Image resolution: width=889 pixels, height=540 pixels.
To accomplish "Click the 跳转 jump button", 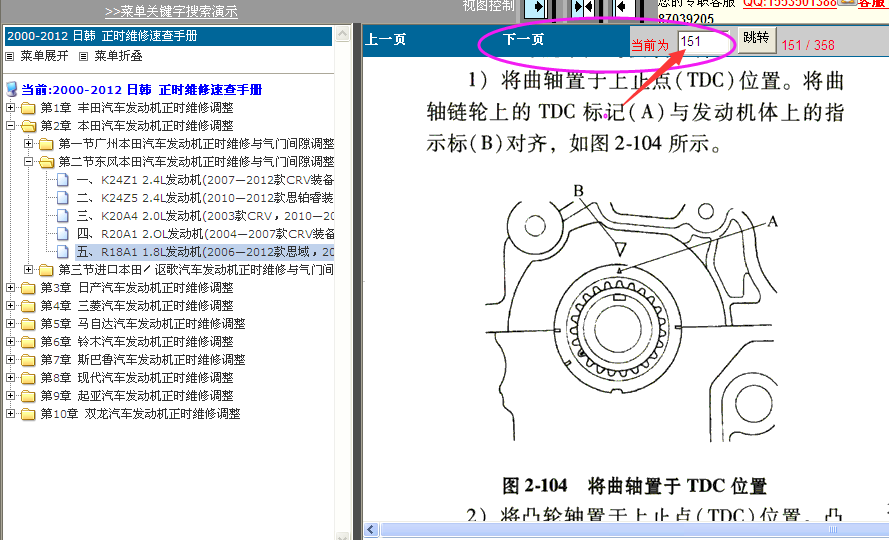I will (x=756, y=39).
